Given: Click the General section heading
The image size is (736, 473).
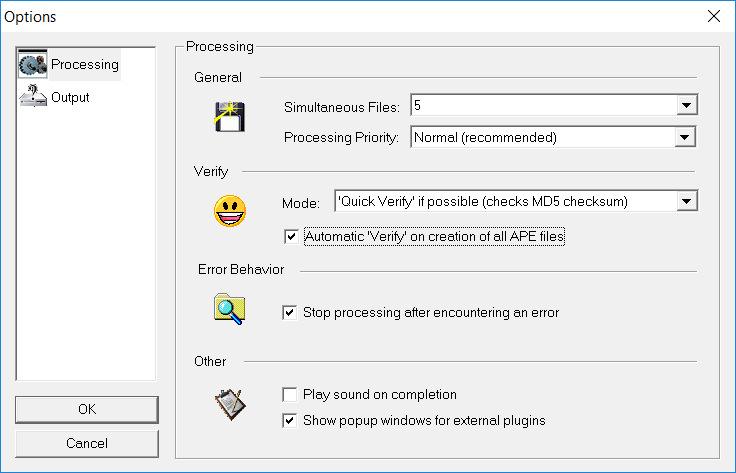Looking at the screenshot, I should coord(218,77).
